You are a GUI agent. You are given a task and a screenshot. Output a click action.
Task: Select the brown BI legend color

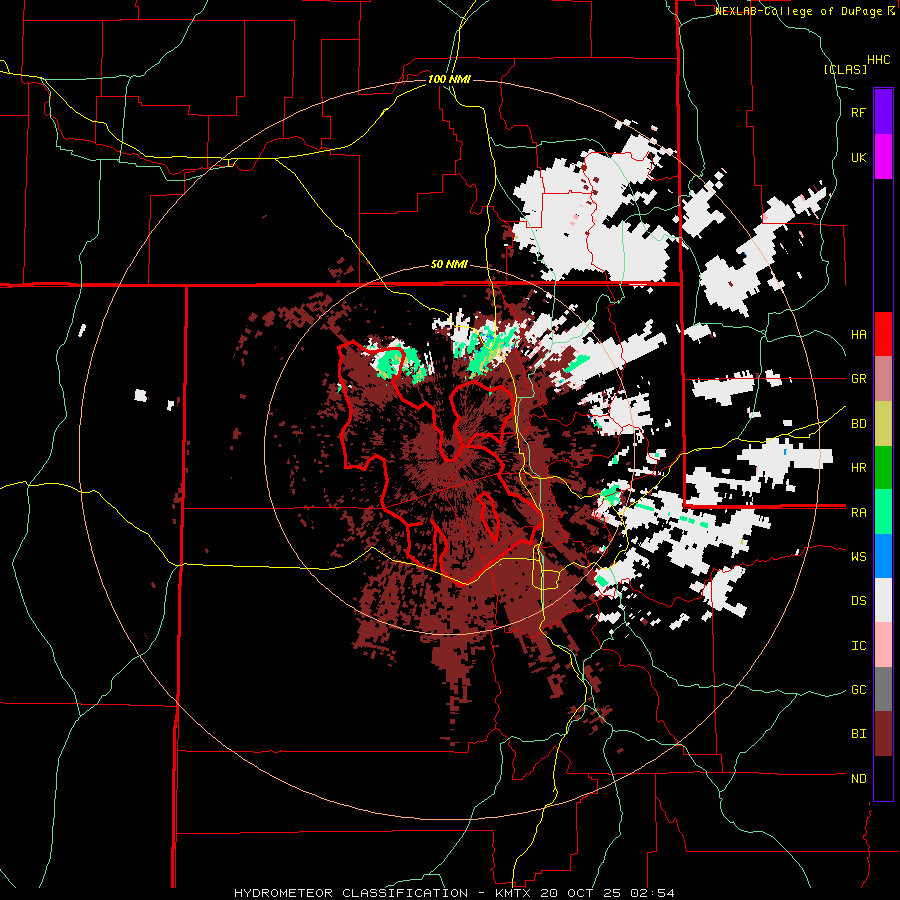pos(883,734)
